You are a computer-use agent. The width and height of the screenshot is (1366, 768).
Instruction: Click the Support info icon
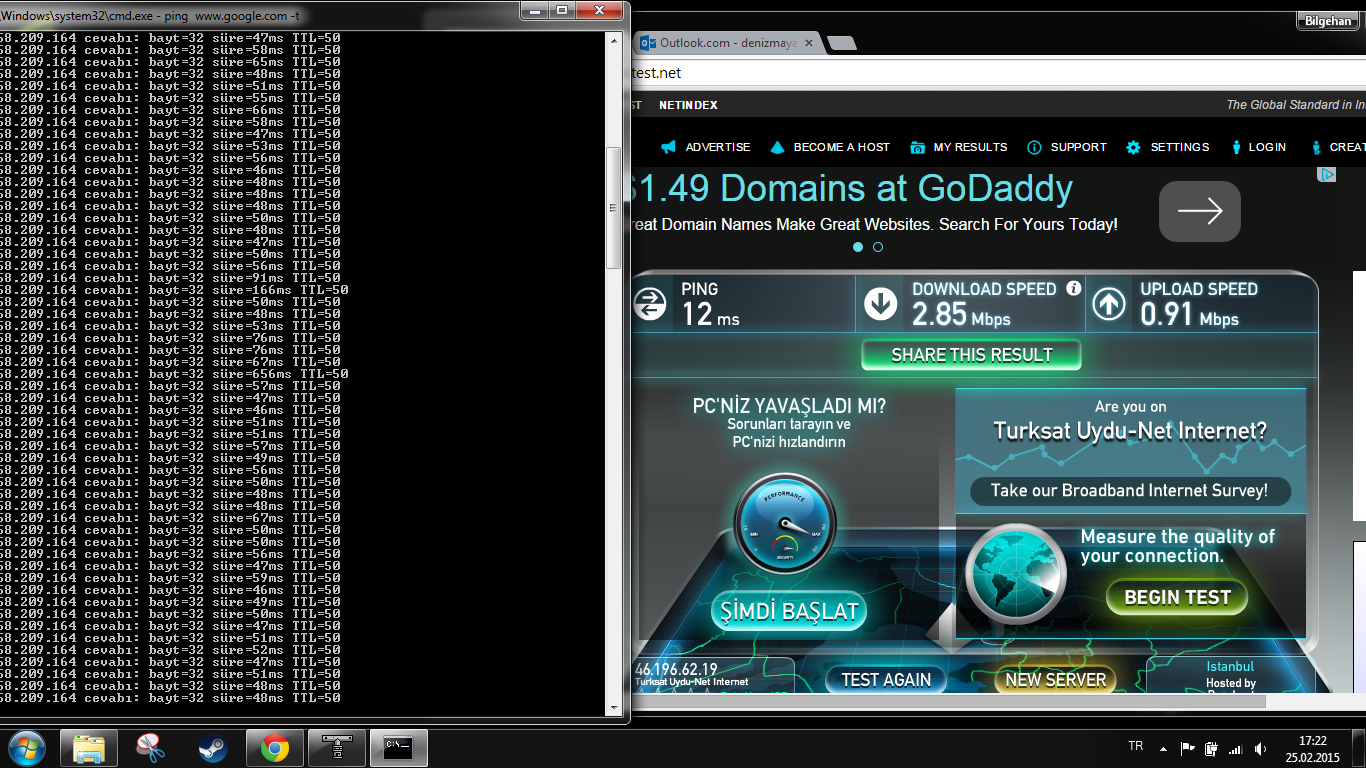pos(1034,147)
